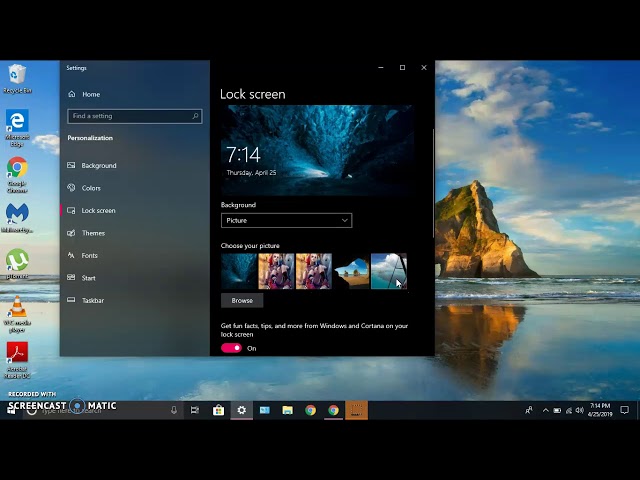Show hidden tray icons with the chevron
This screenshot has width=640, height=480.
coord(545,410)
